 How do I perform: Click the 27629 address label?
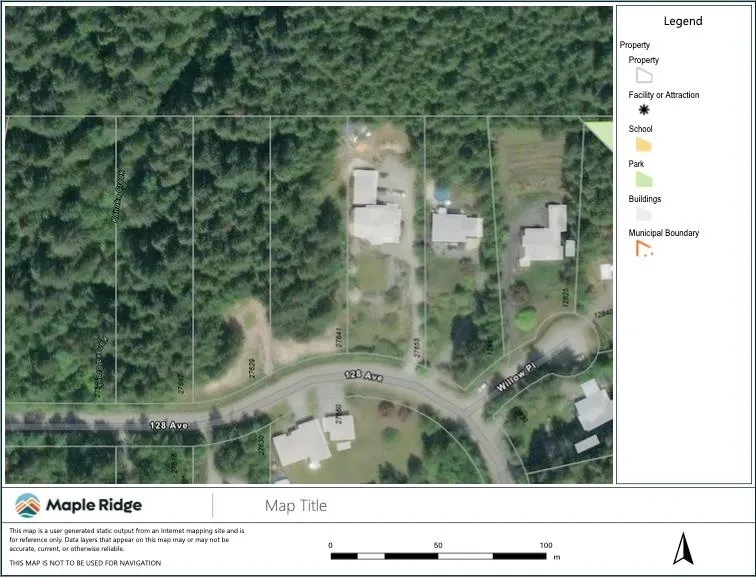252,367
